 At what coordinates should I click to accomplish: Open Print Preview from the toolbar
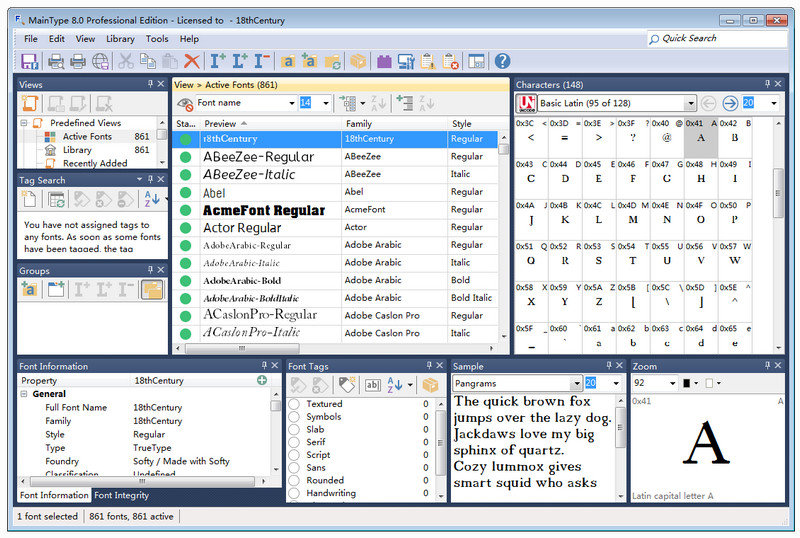[x=56, y=61]
